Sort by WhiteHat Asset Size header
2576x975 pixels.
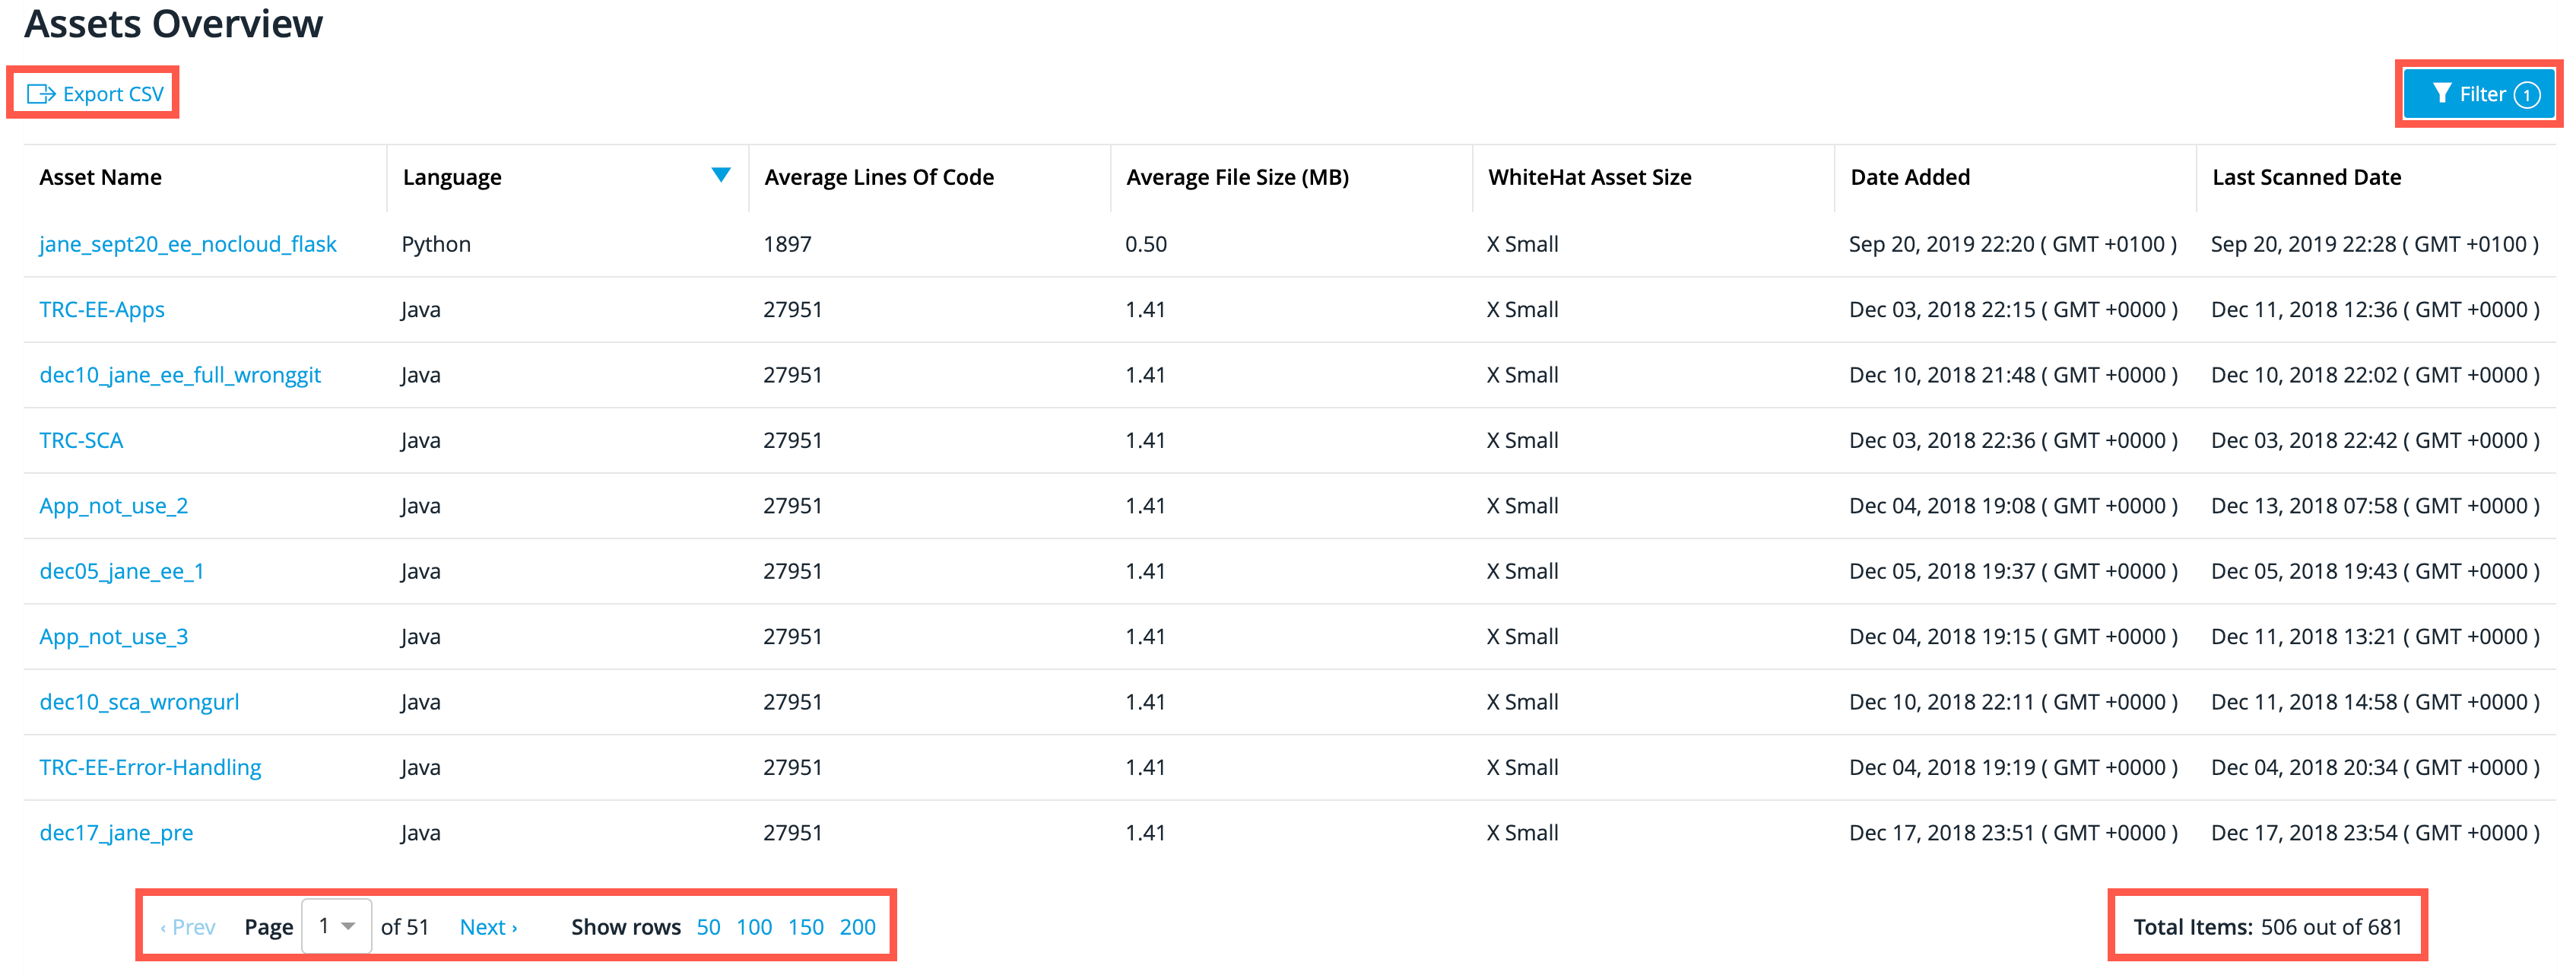coord(1589,177)
